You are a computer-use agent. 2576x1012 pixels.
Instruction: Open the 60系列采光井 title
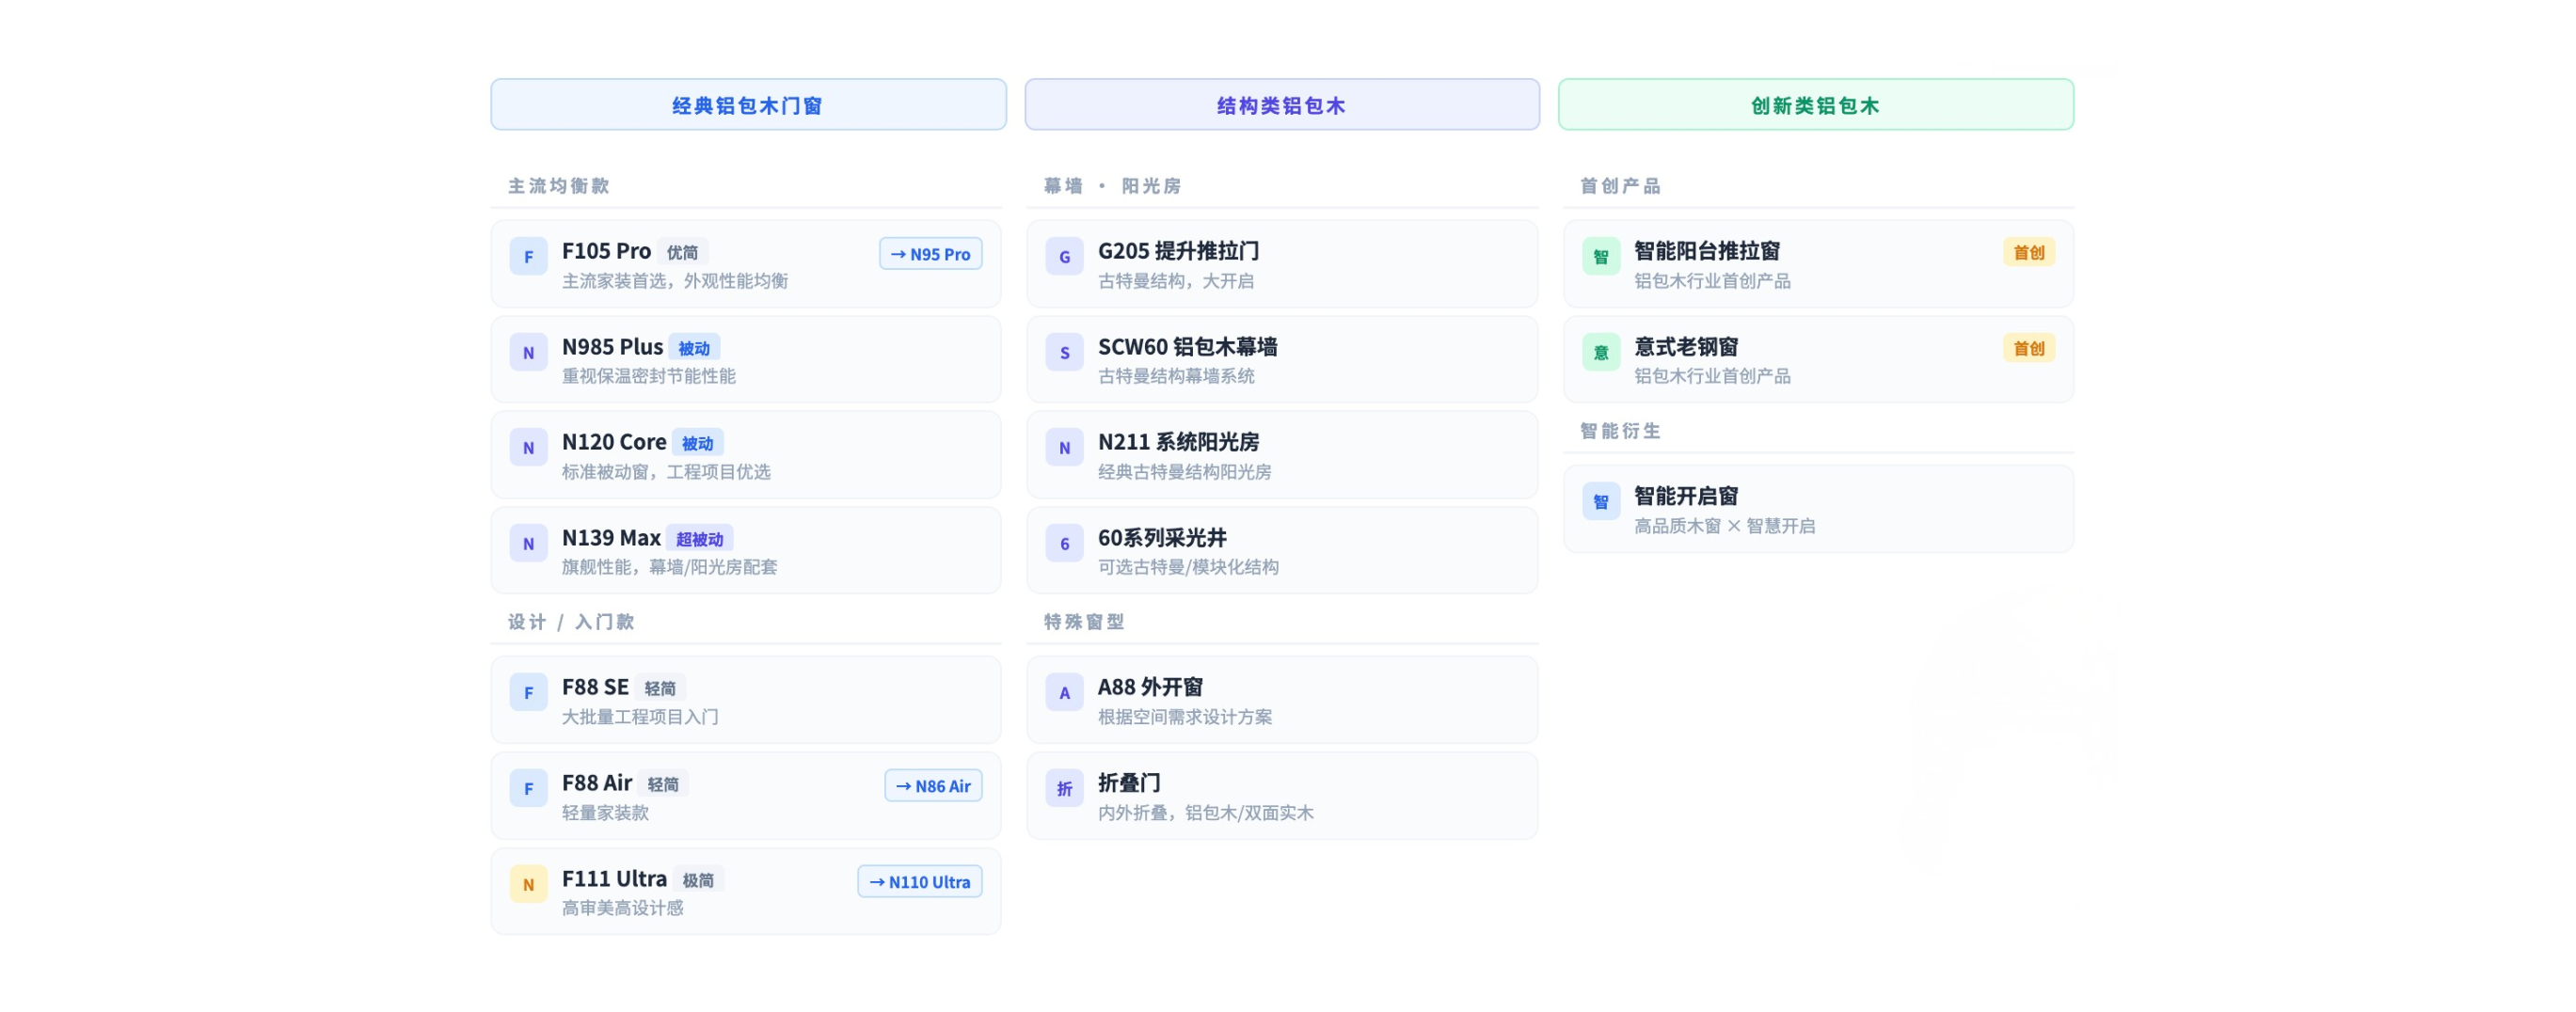(1162, 538)
